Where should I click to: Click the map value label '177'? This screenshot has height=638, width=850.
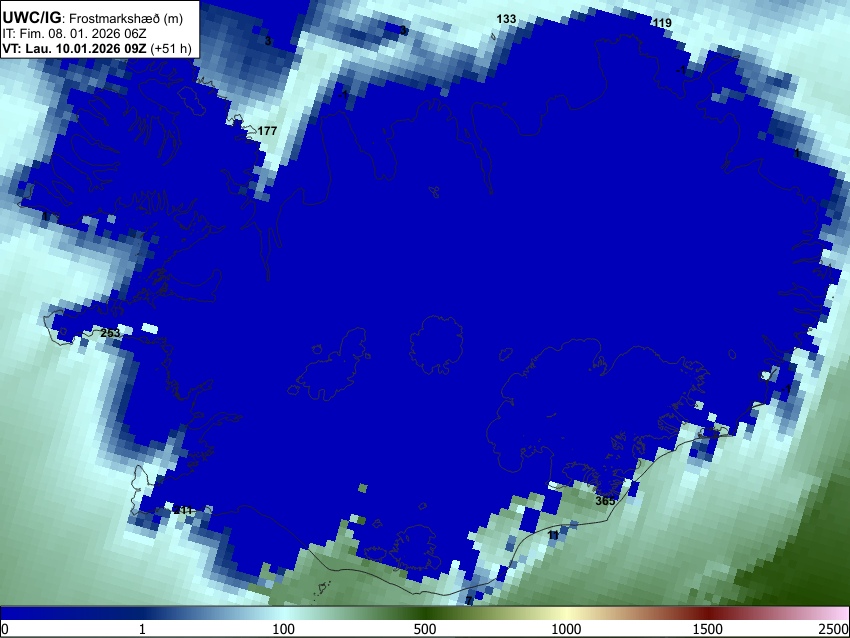click(x=267, y=131)
